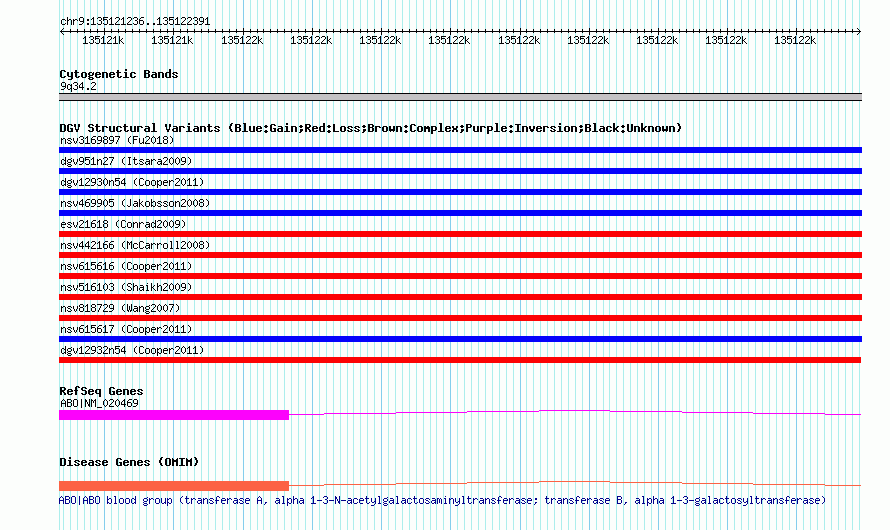Click the dgv12932n54 (Cooper2011) label
The height and width of the screenshot is (530, 890).
pos(132,350)
